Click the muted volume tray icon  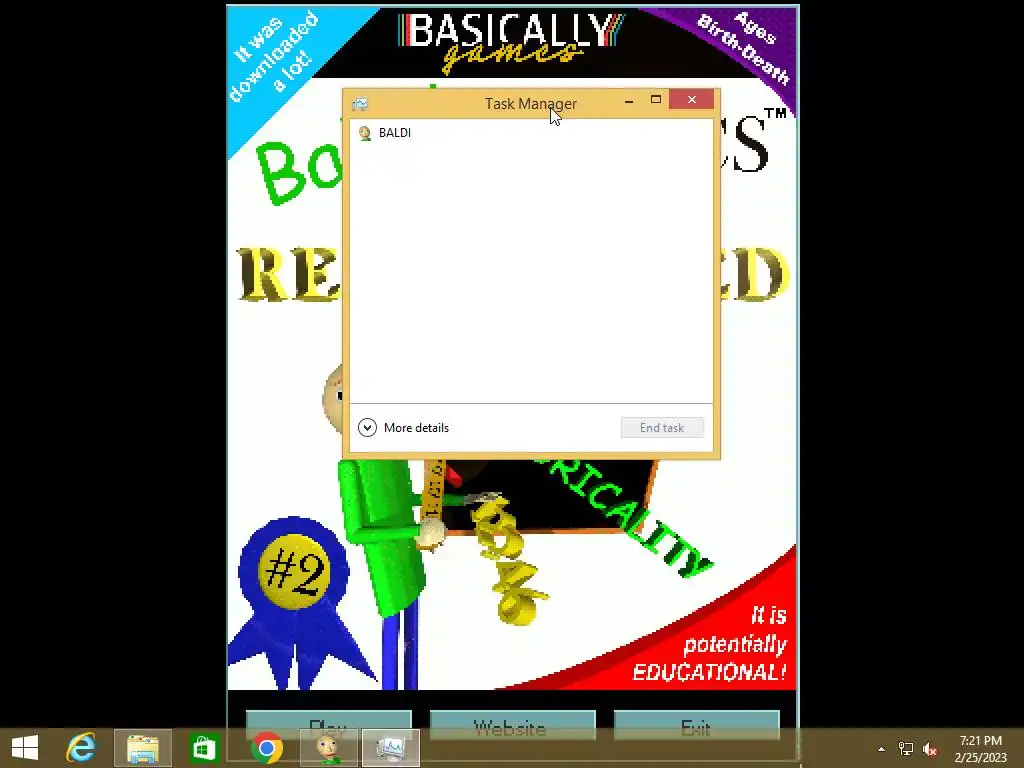930,749
